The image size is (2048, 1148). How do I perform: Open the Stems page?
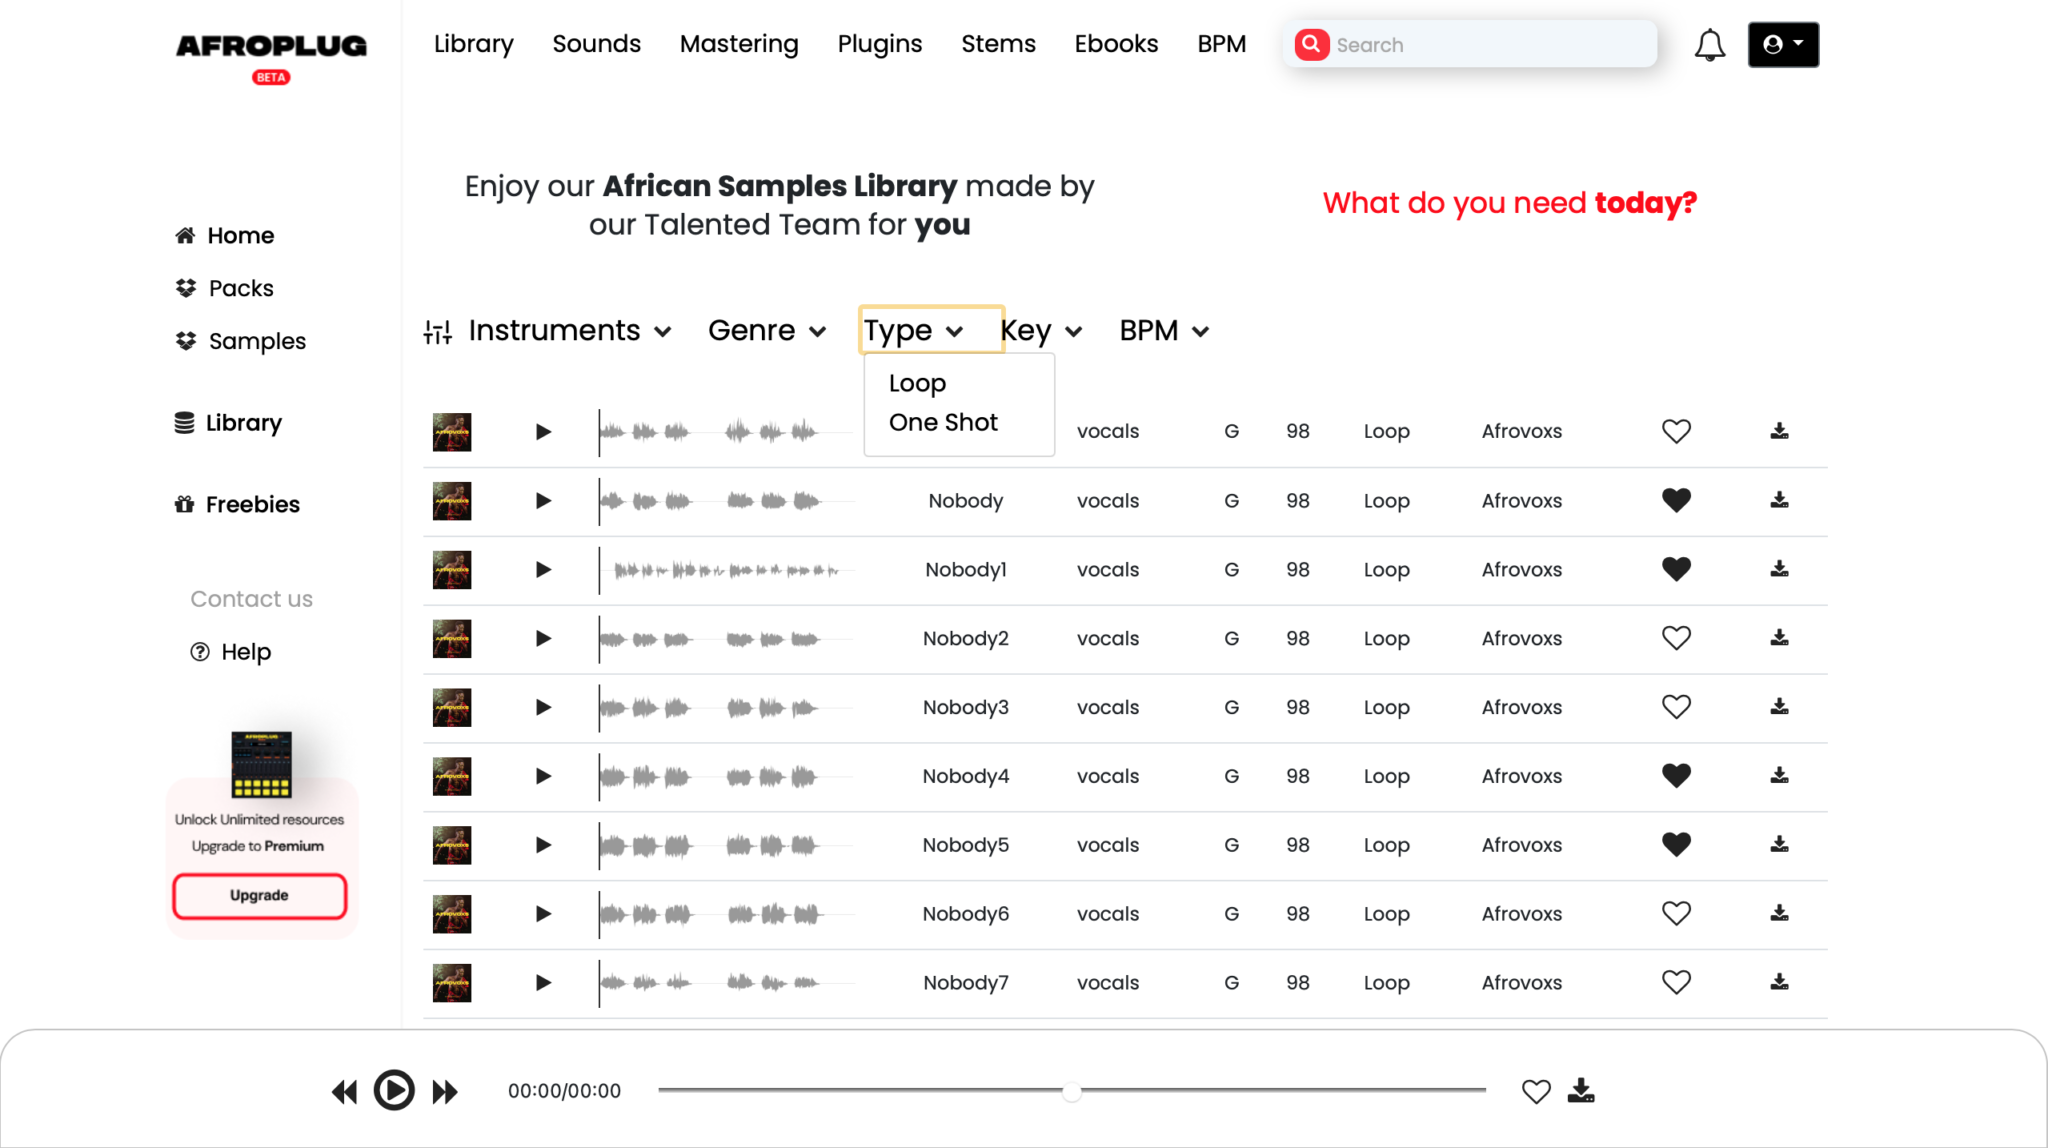998,44
